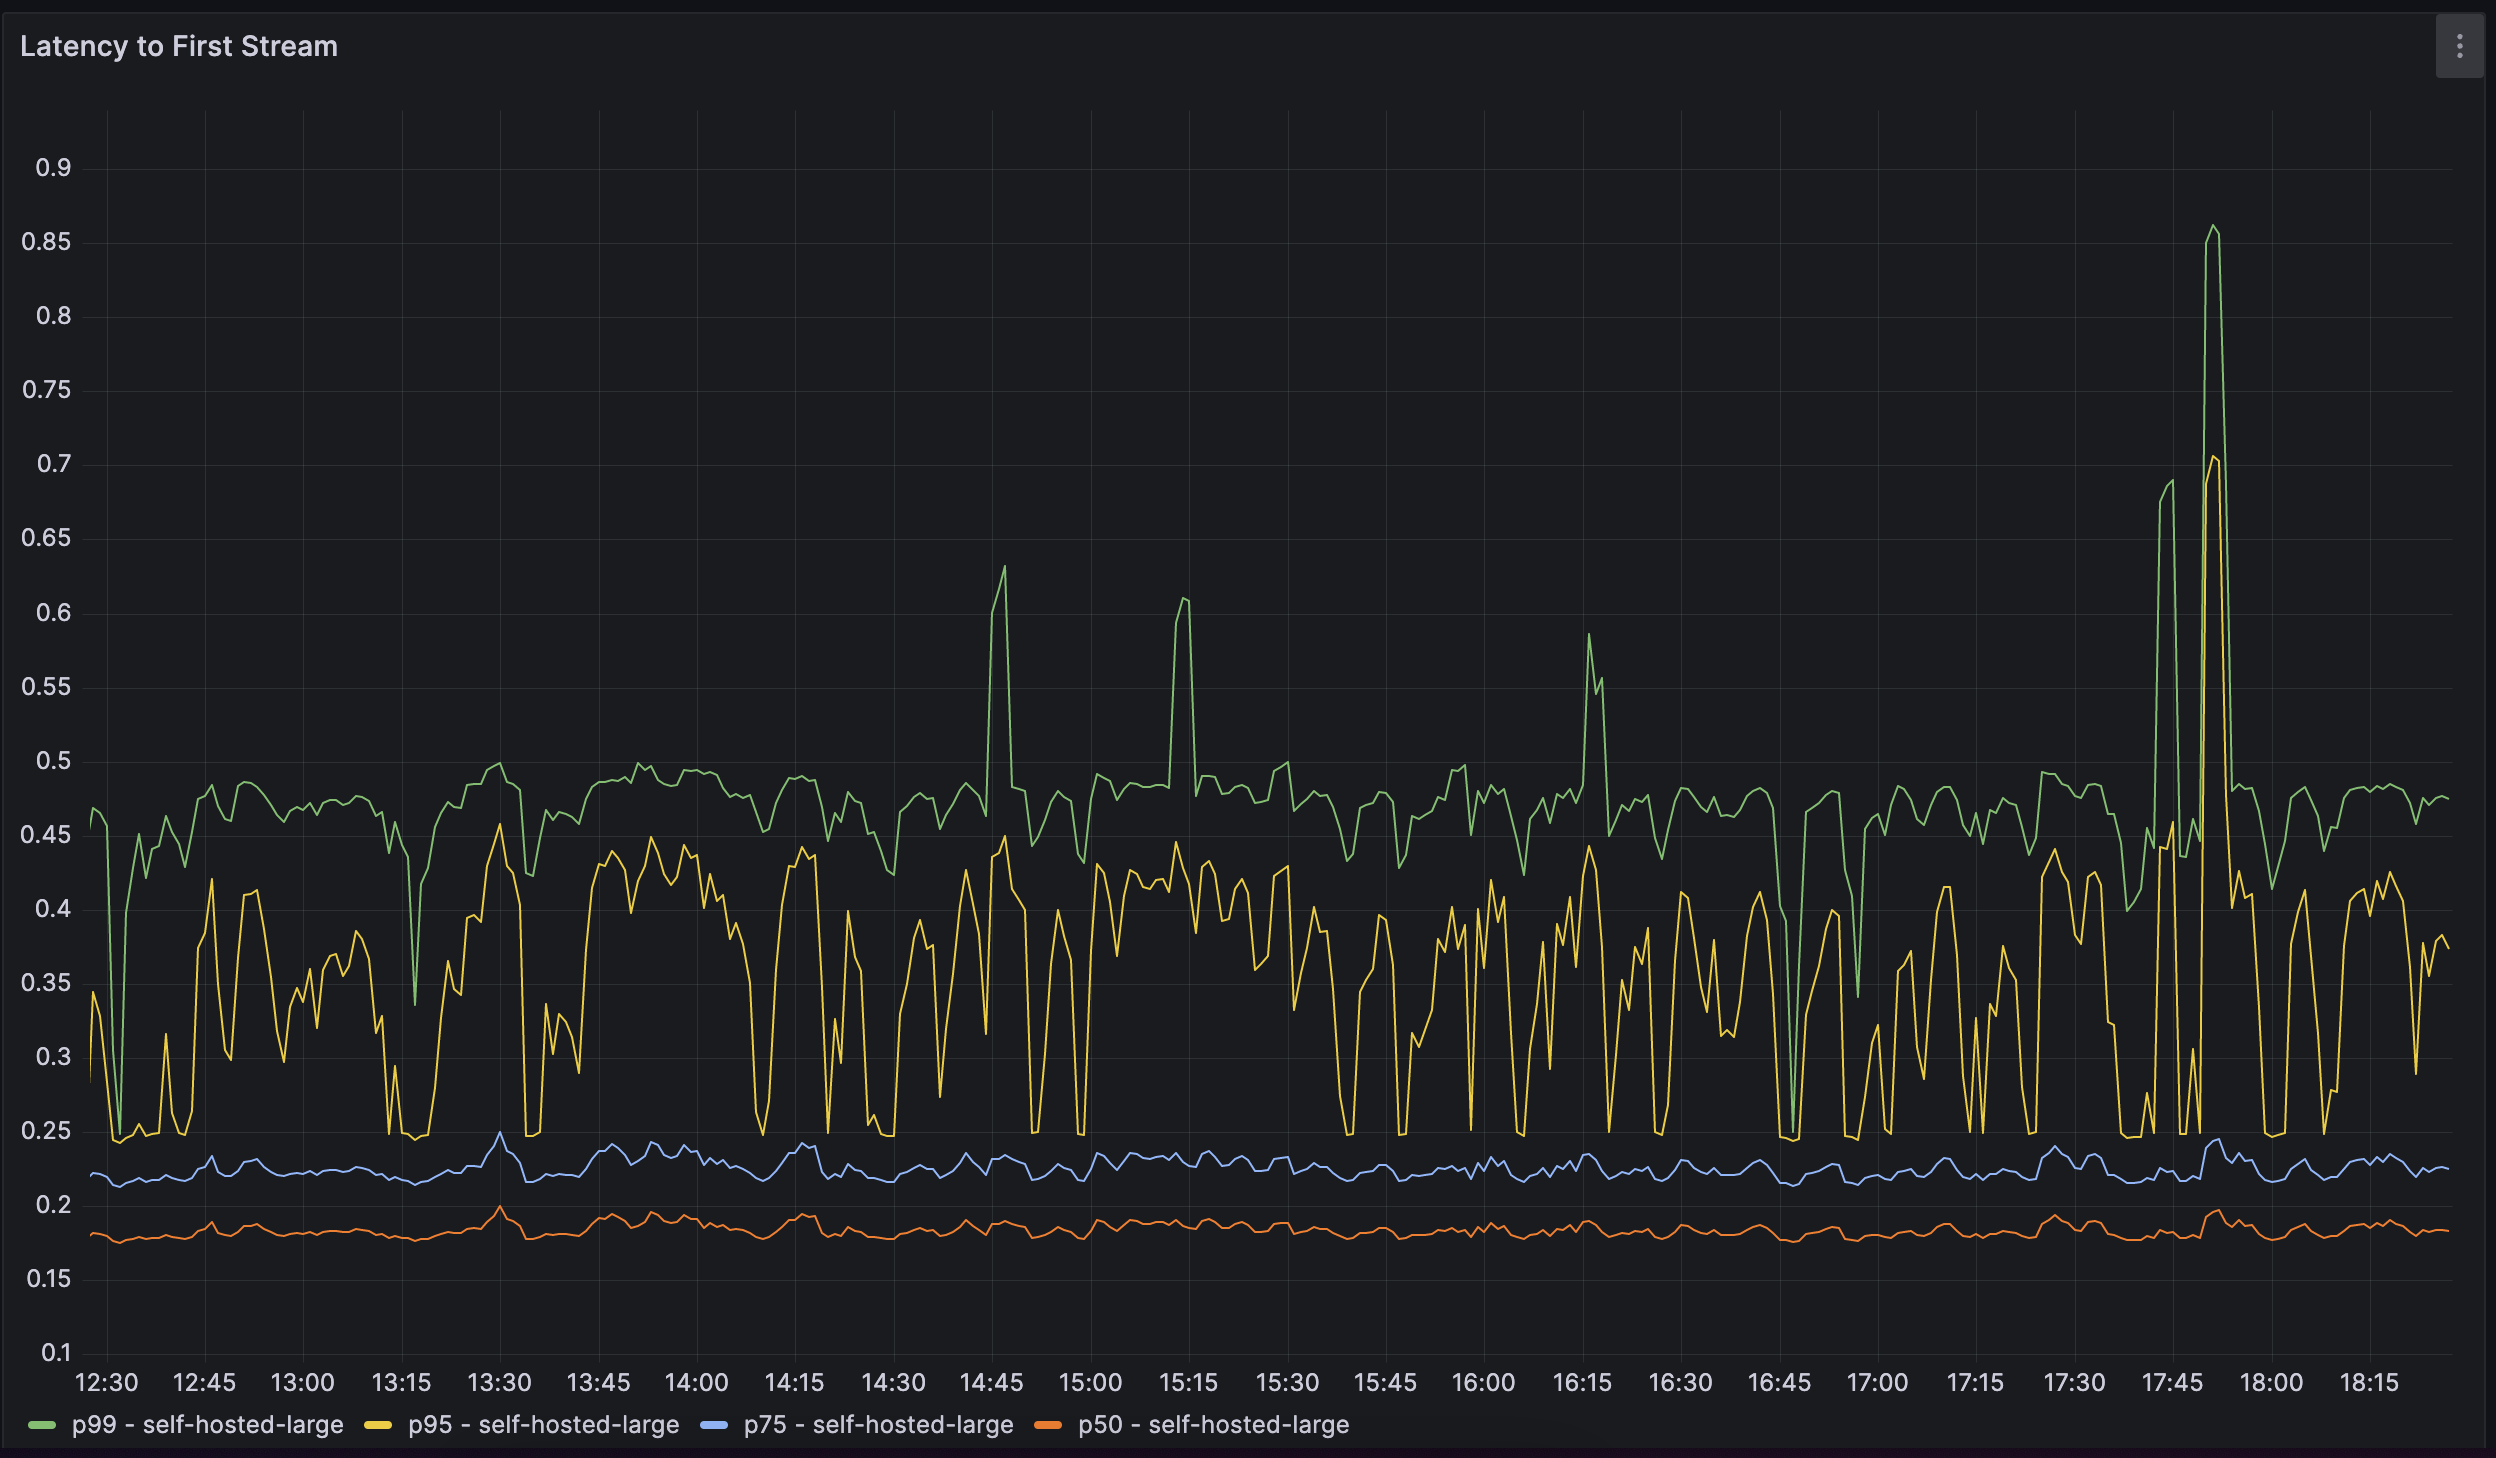This screenshot has width=2496, height=1458.
Task: Click the yellow p95 peak near 0.7
Action: (x=2213, y=456)
